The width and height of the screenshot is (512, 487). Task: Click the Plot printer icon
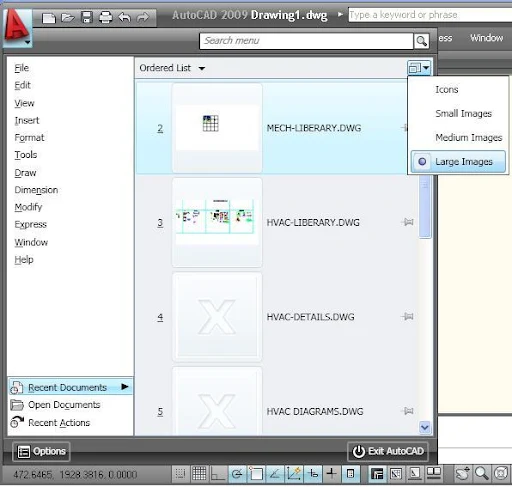[106, 17]
